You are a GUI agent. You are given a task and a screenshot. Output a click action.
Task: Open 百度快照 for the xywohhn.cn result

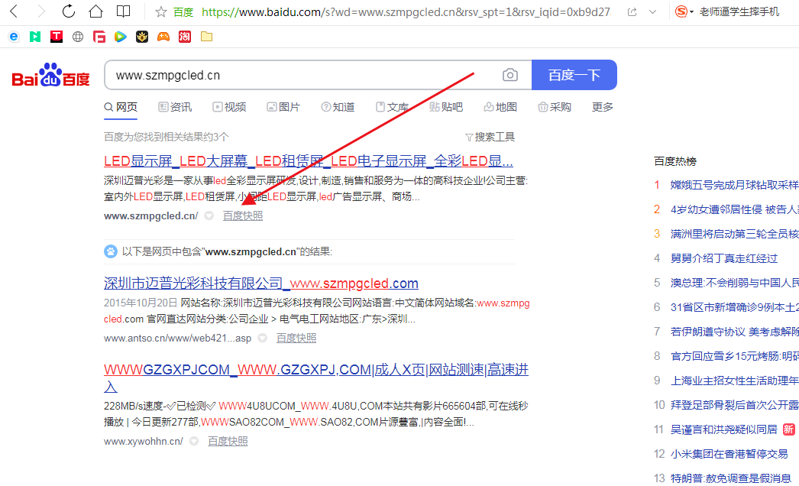(x=228, y=441)
